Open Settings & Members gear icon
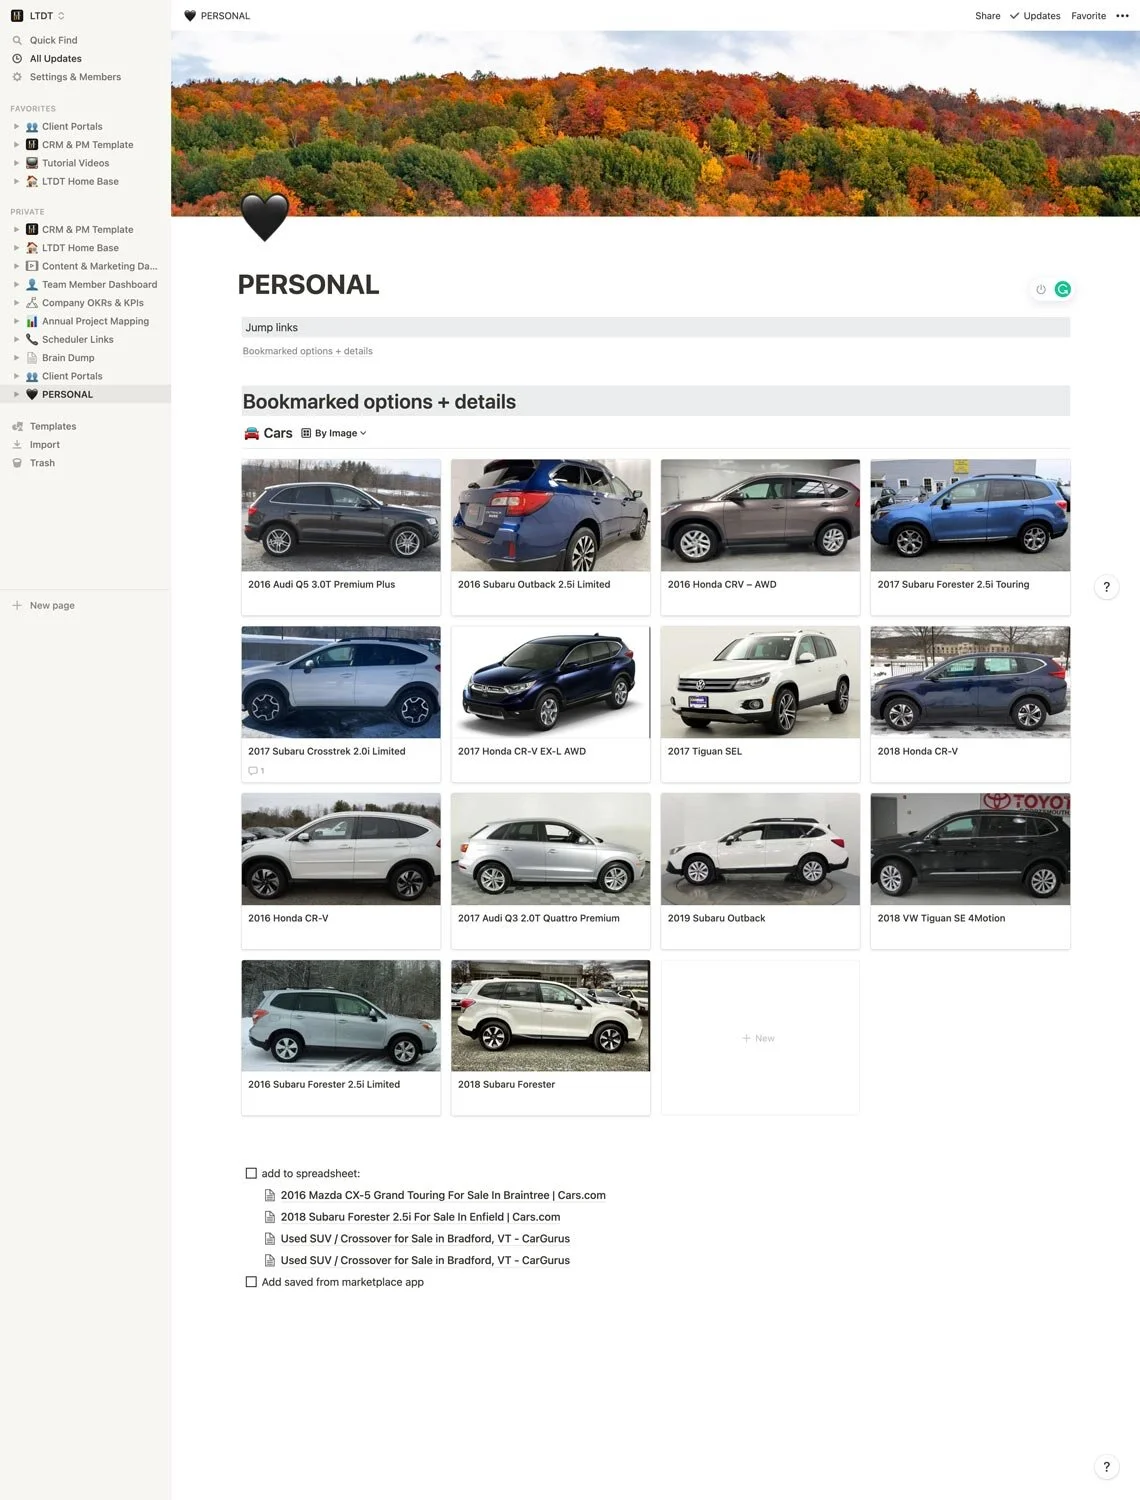 pyautogui.click(x=17, y=77)
